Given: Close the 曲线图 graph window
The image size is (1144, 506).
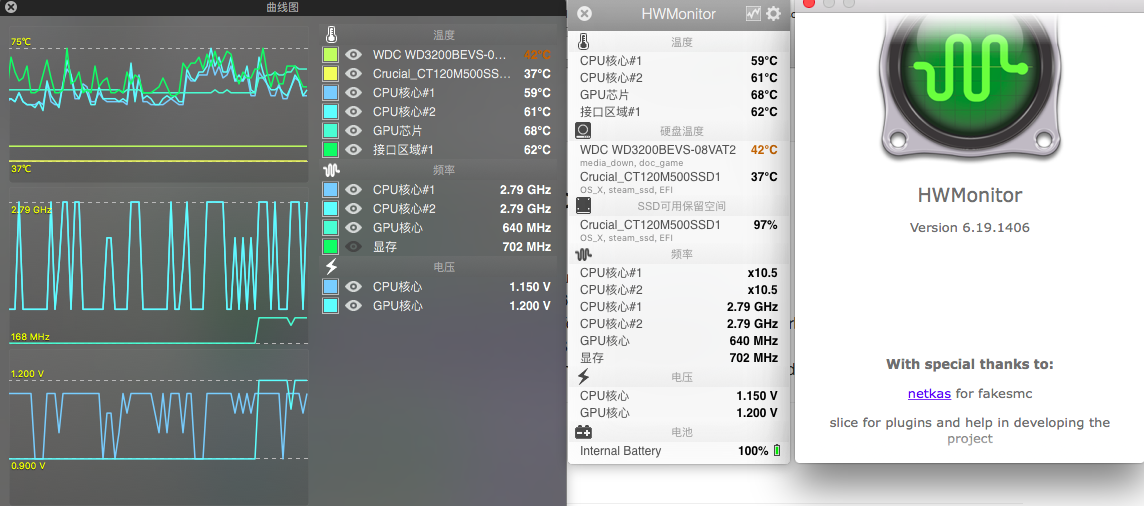Looking at the screenshot, I should coord(10,7).
